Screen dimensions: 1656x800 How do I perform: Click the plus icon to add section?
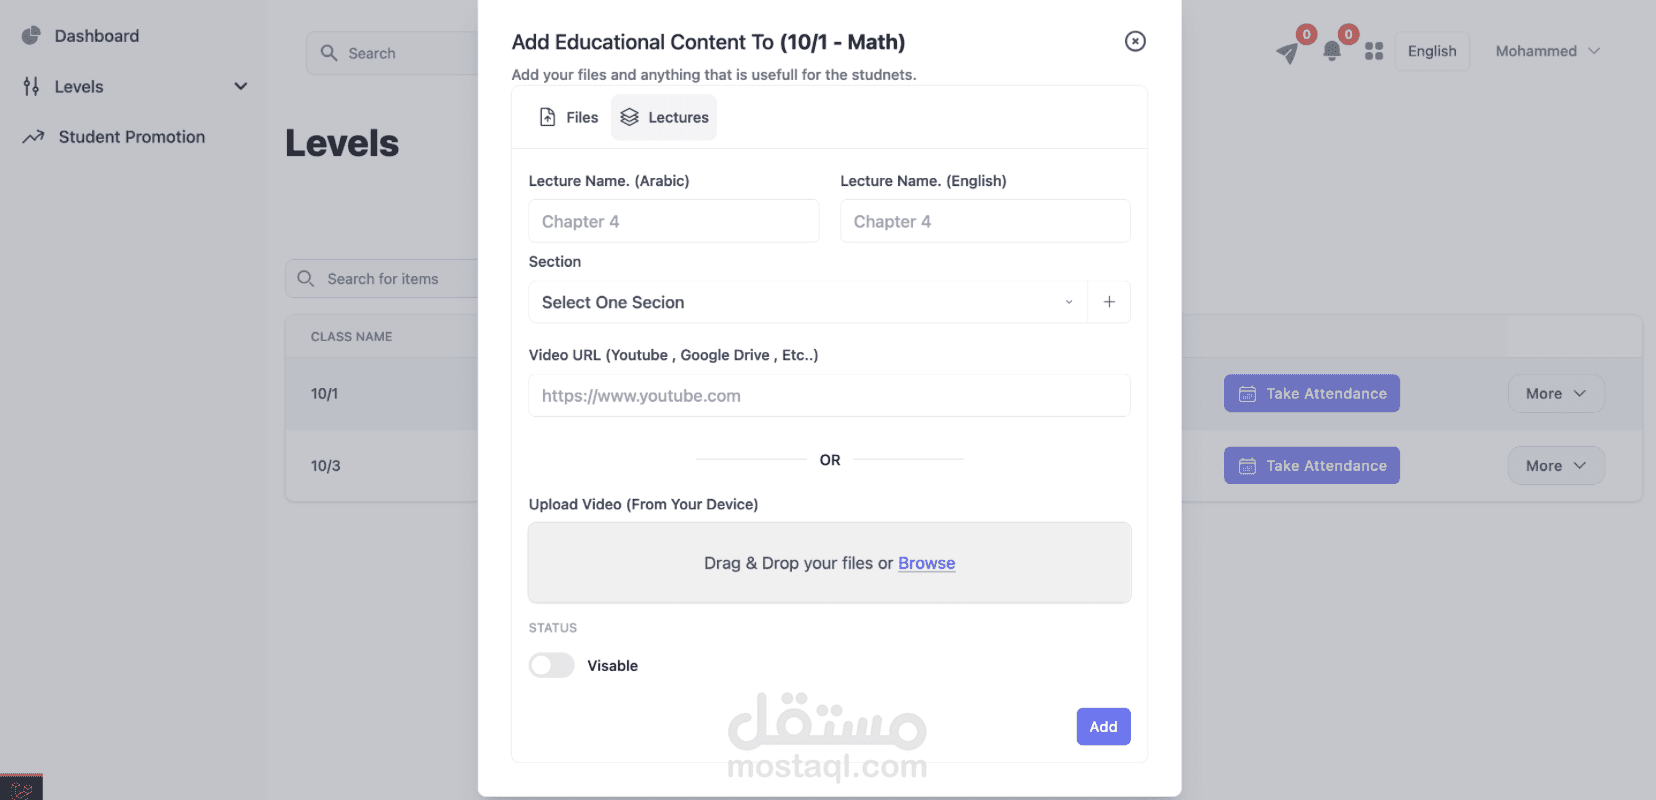[1109, 302]
